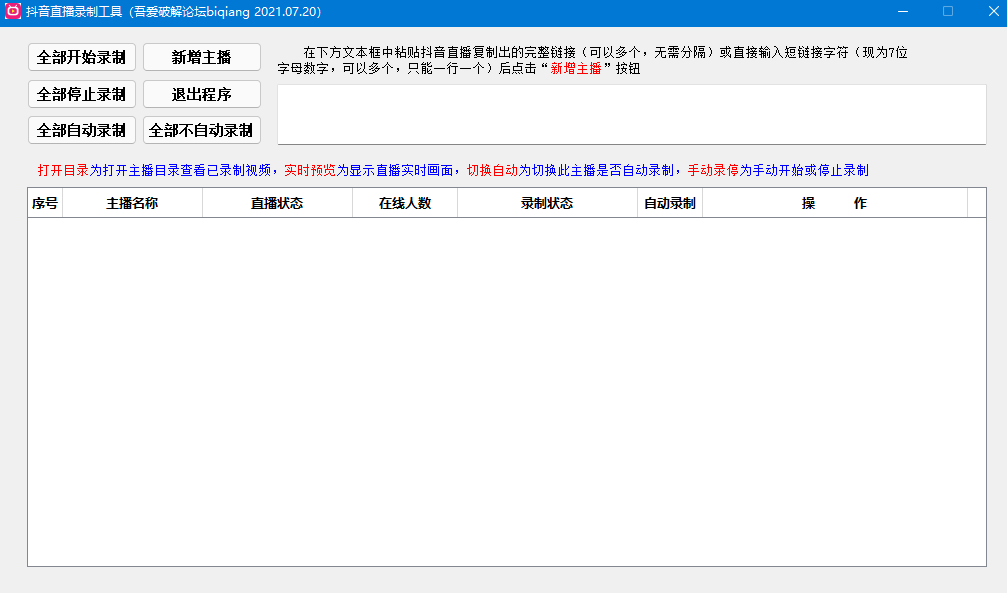
Task: Select the 在线人数 column header
Action: 405,203
